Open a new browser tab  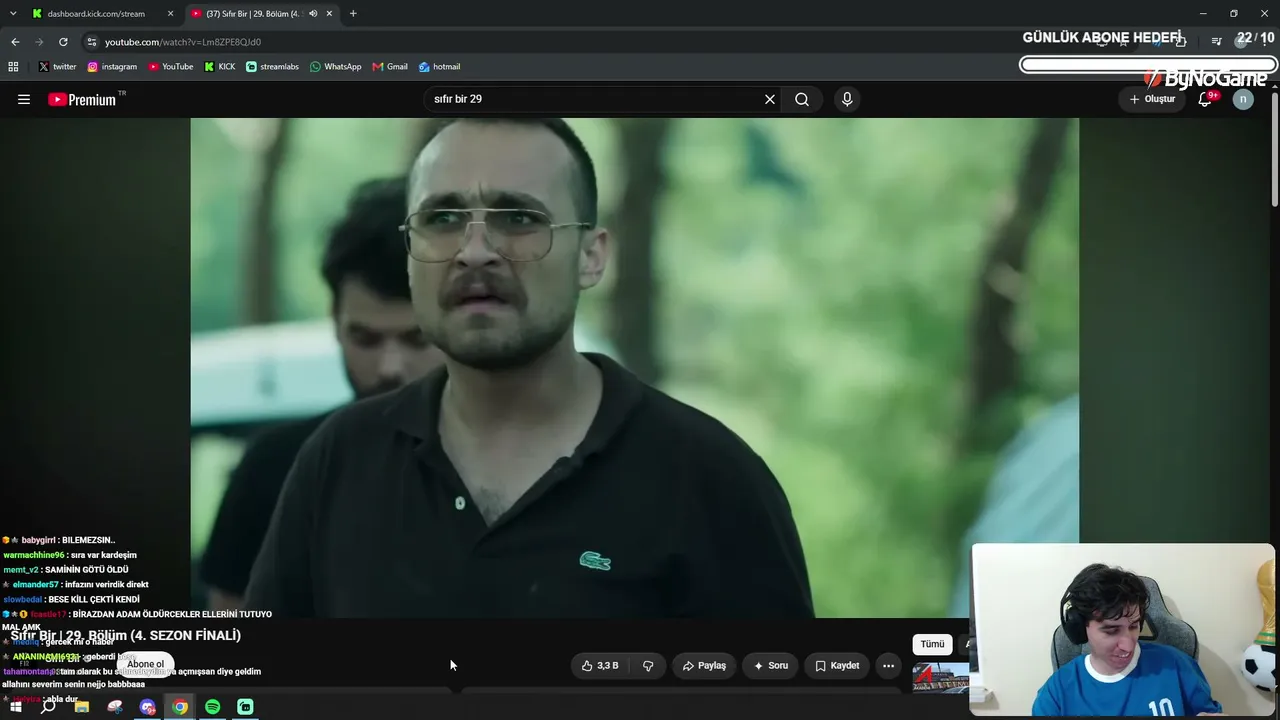coord(353,14)
